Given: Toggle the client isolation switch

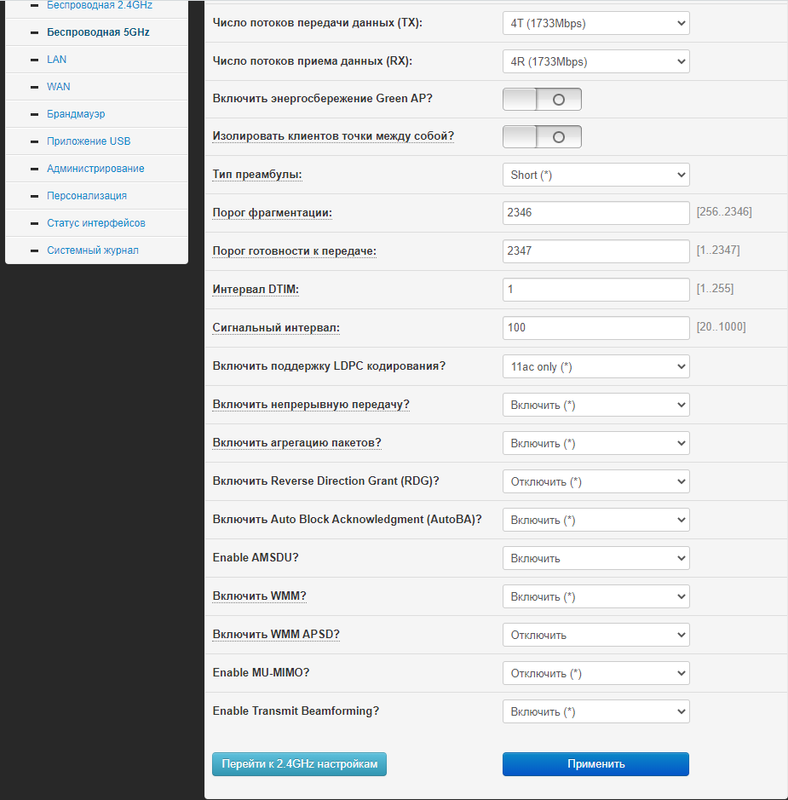Looking at the screenshot, I should coord(542,137).
